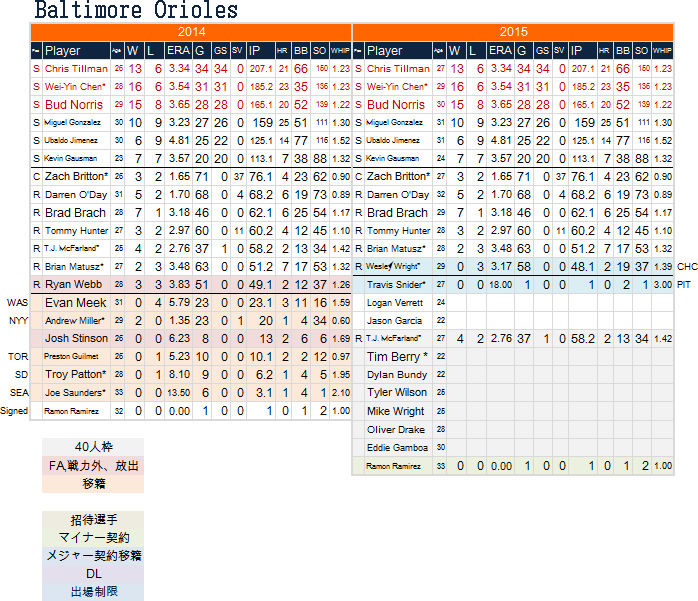Click the SEA team label beside Joe Saunders
The height and width of the screenshot is (601, 698).
19,393
